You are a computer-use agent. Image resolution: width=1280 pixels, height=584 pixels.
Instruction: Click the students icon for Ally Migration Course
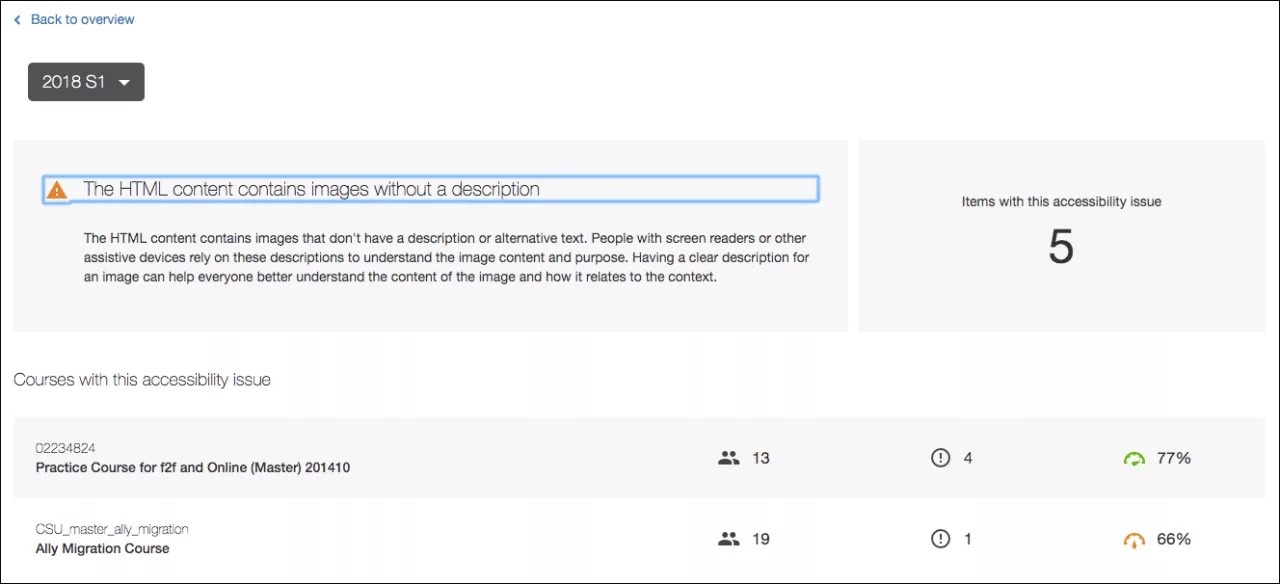728,539
